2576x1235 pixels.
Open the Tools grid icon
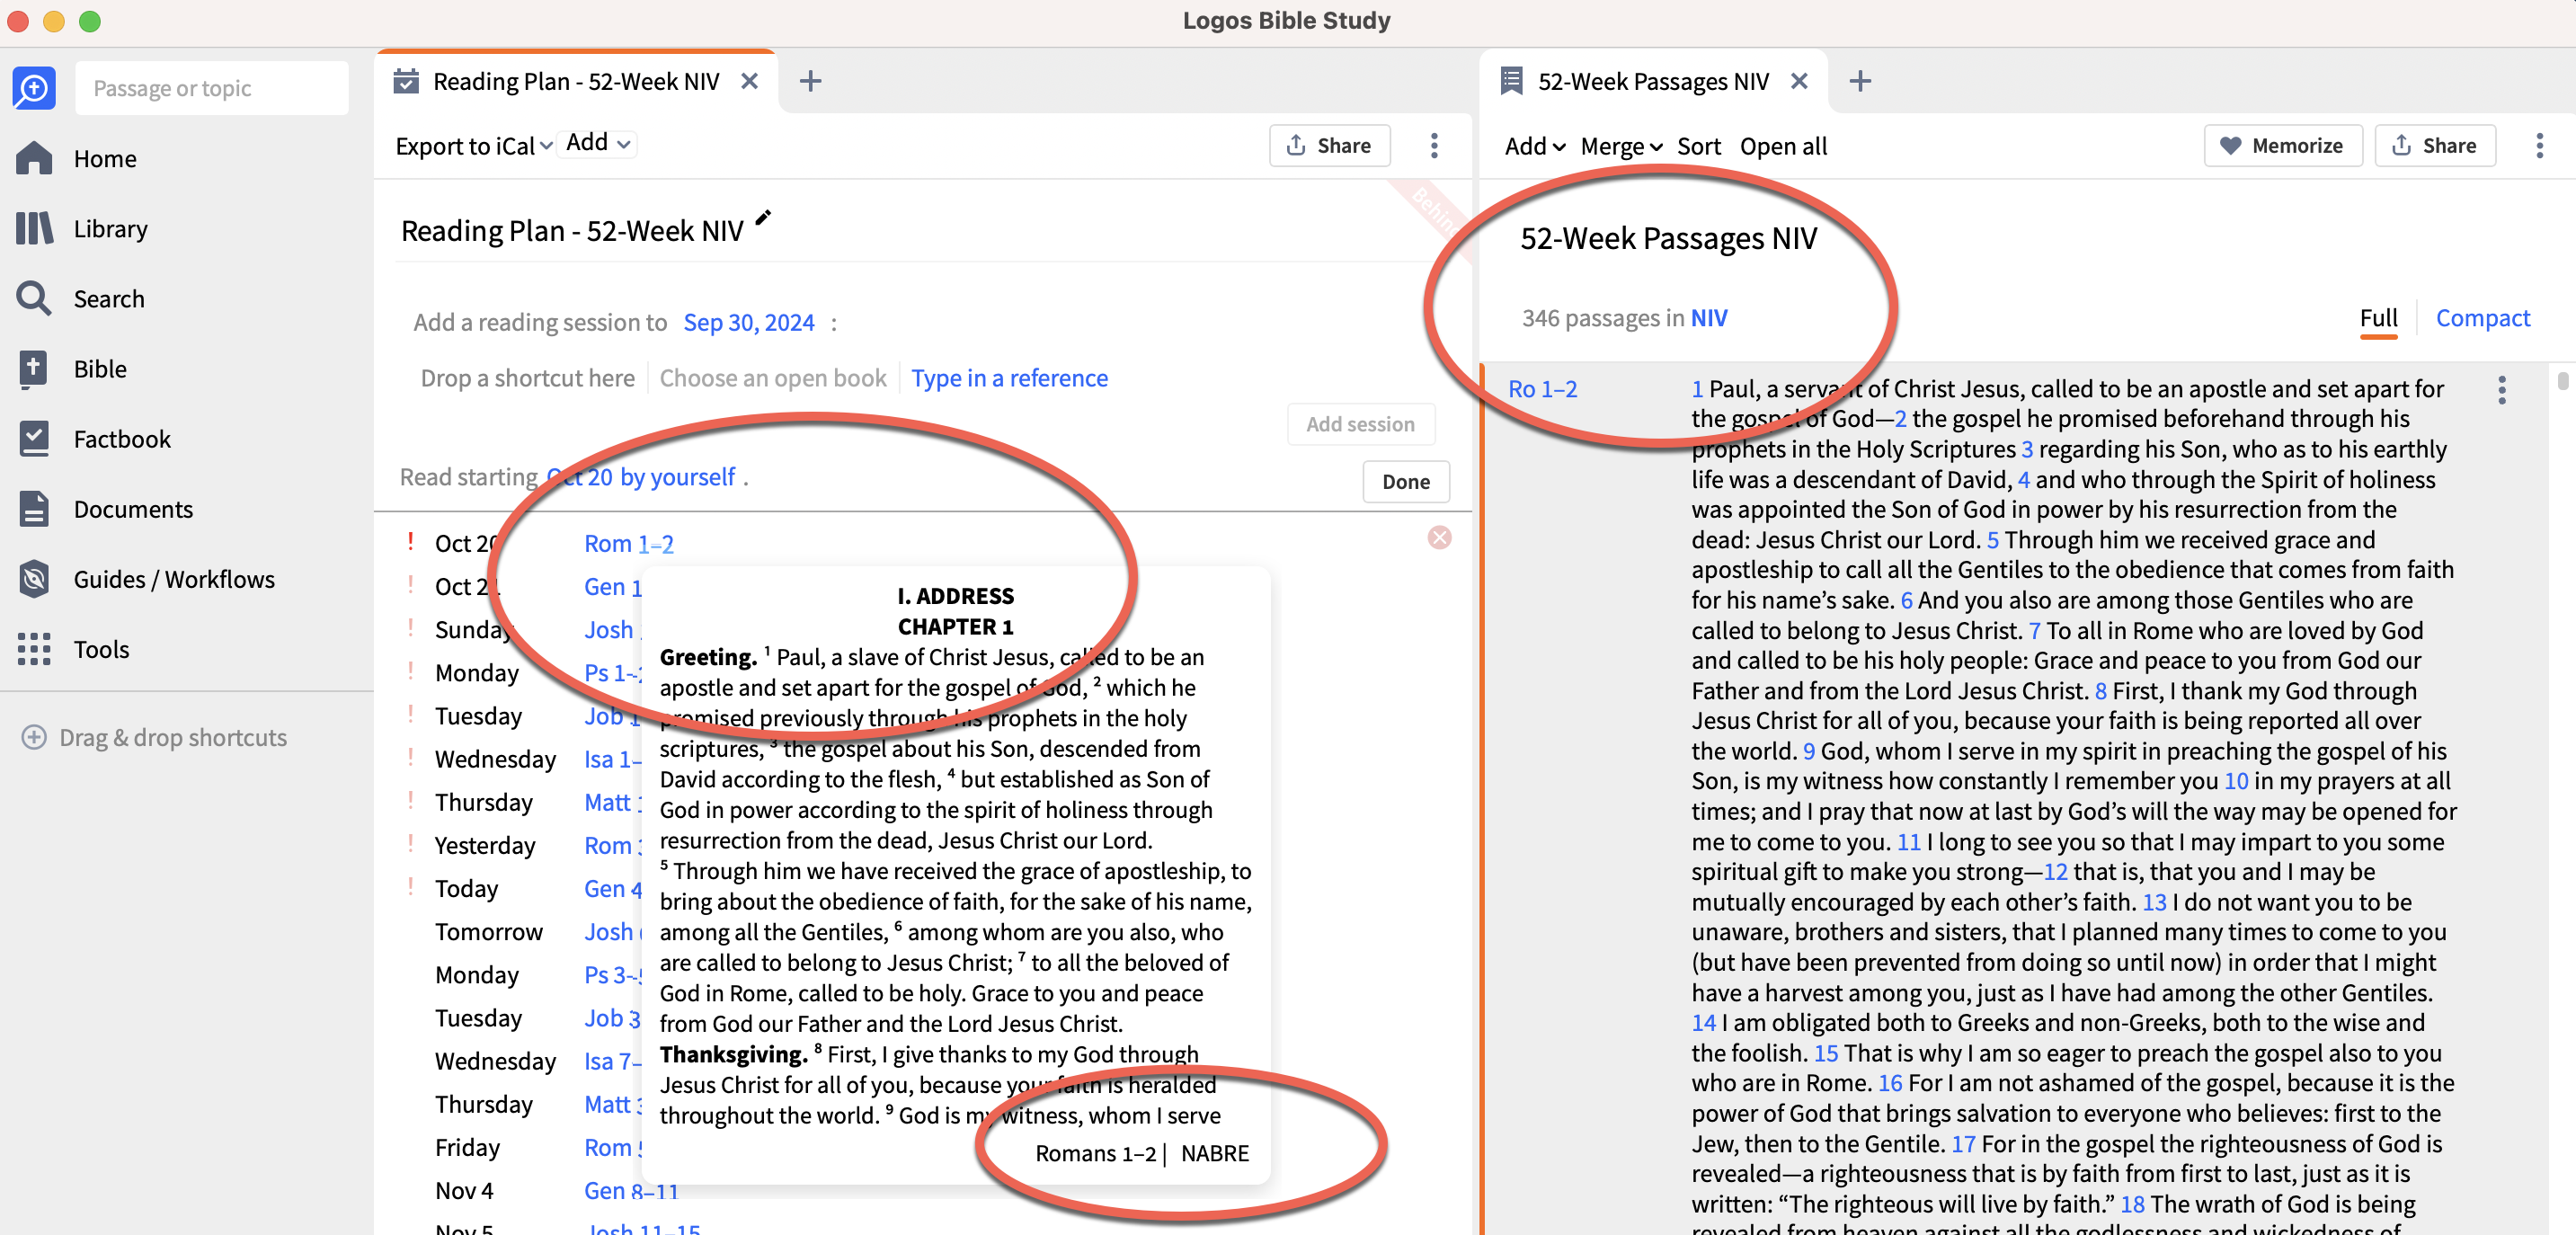pyautogui.click(x=34, y=648)
